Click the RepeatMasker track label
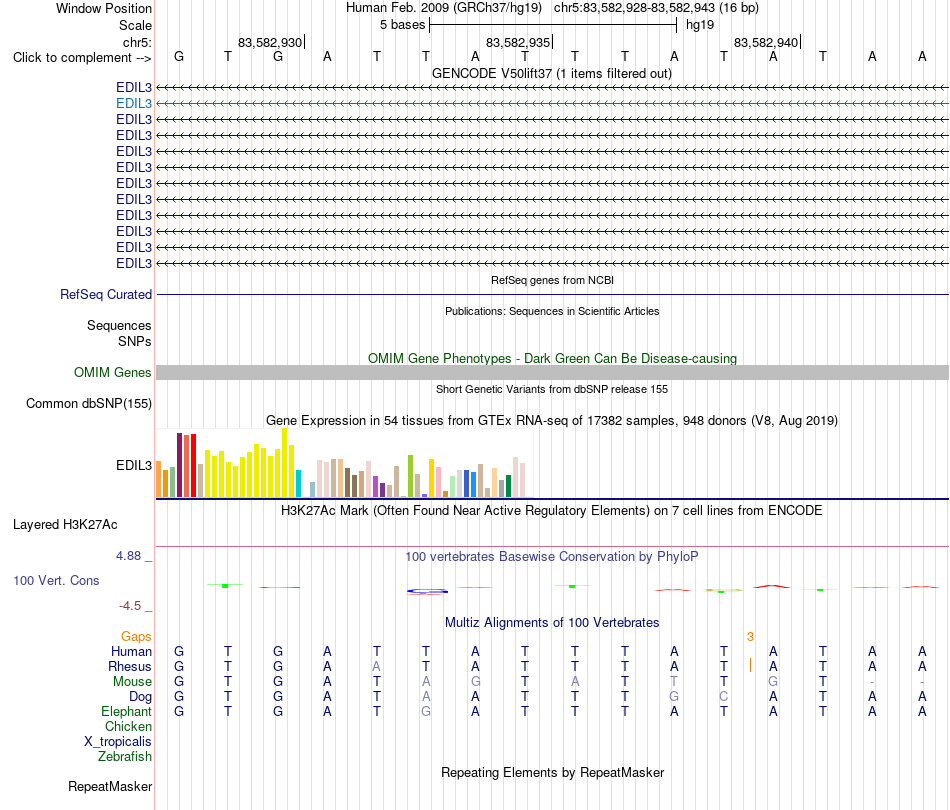This screenshot has width=950, height=810. click(110, 786)
